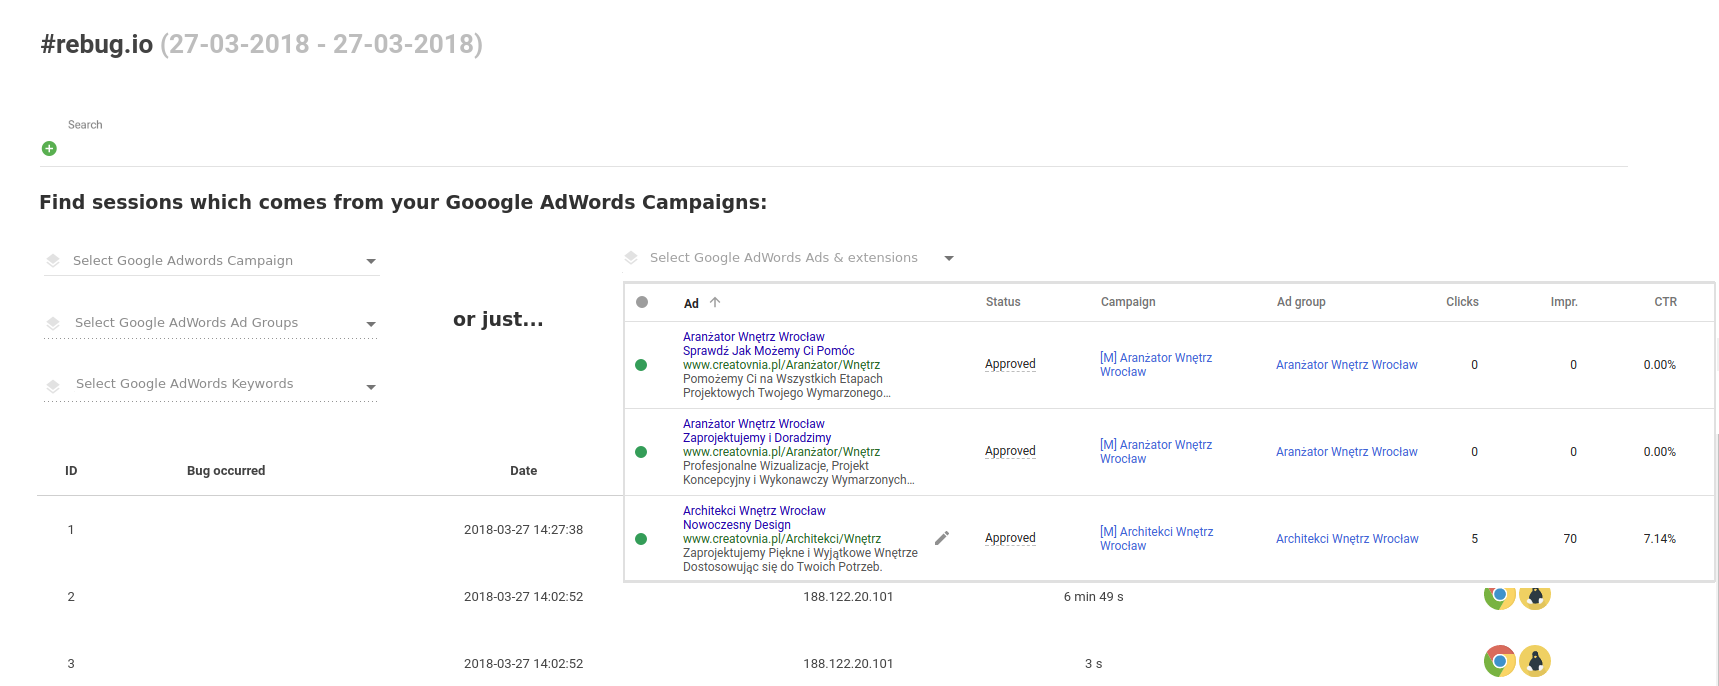The height and width of the screenshot is (686, 1719).
Task: Open the Select Google AdWords Ad Groups dropdown
Action: [x=211, y=323]
